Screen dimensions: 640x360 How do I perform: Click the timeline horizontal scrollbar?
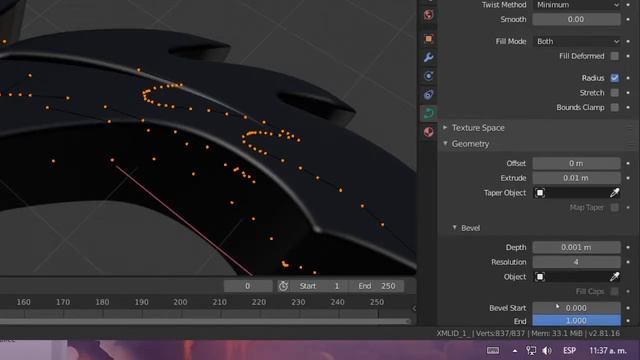point(204,322)
